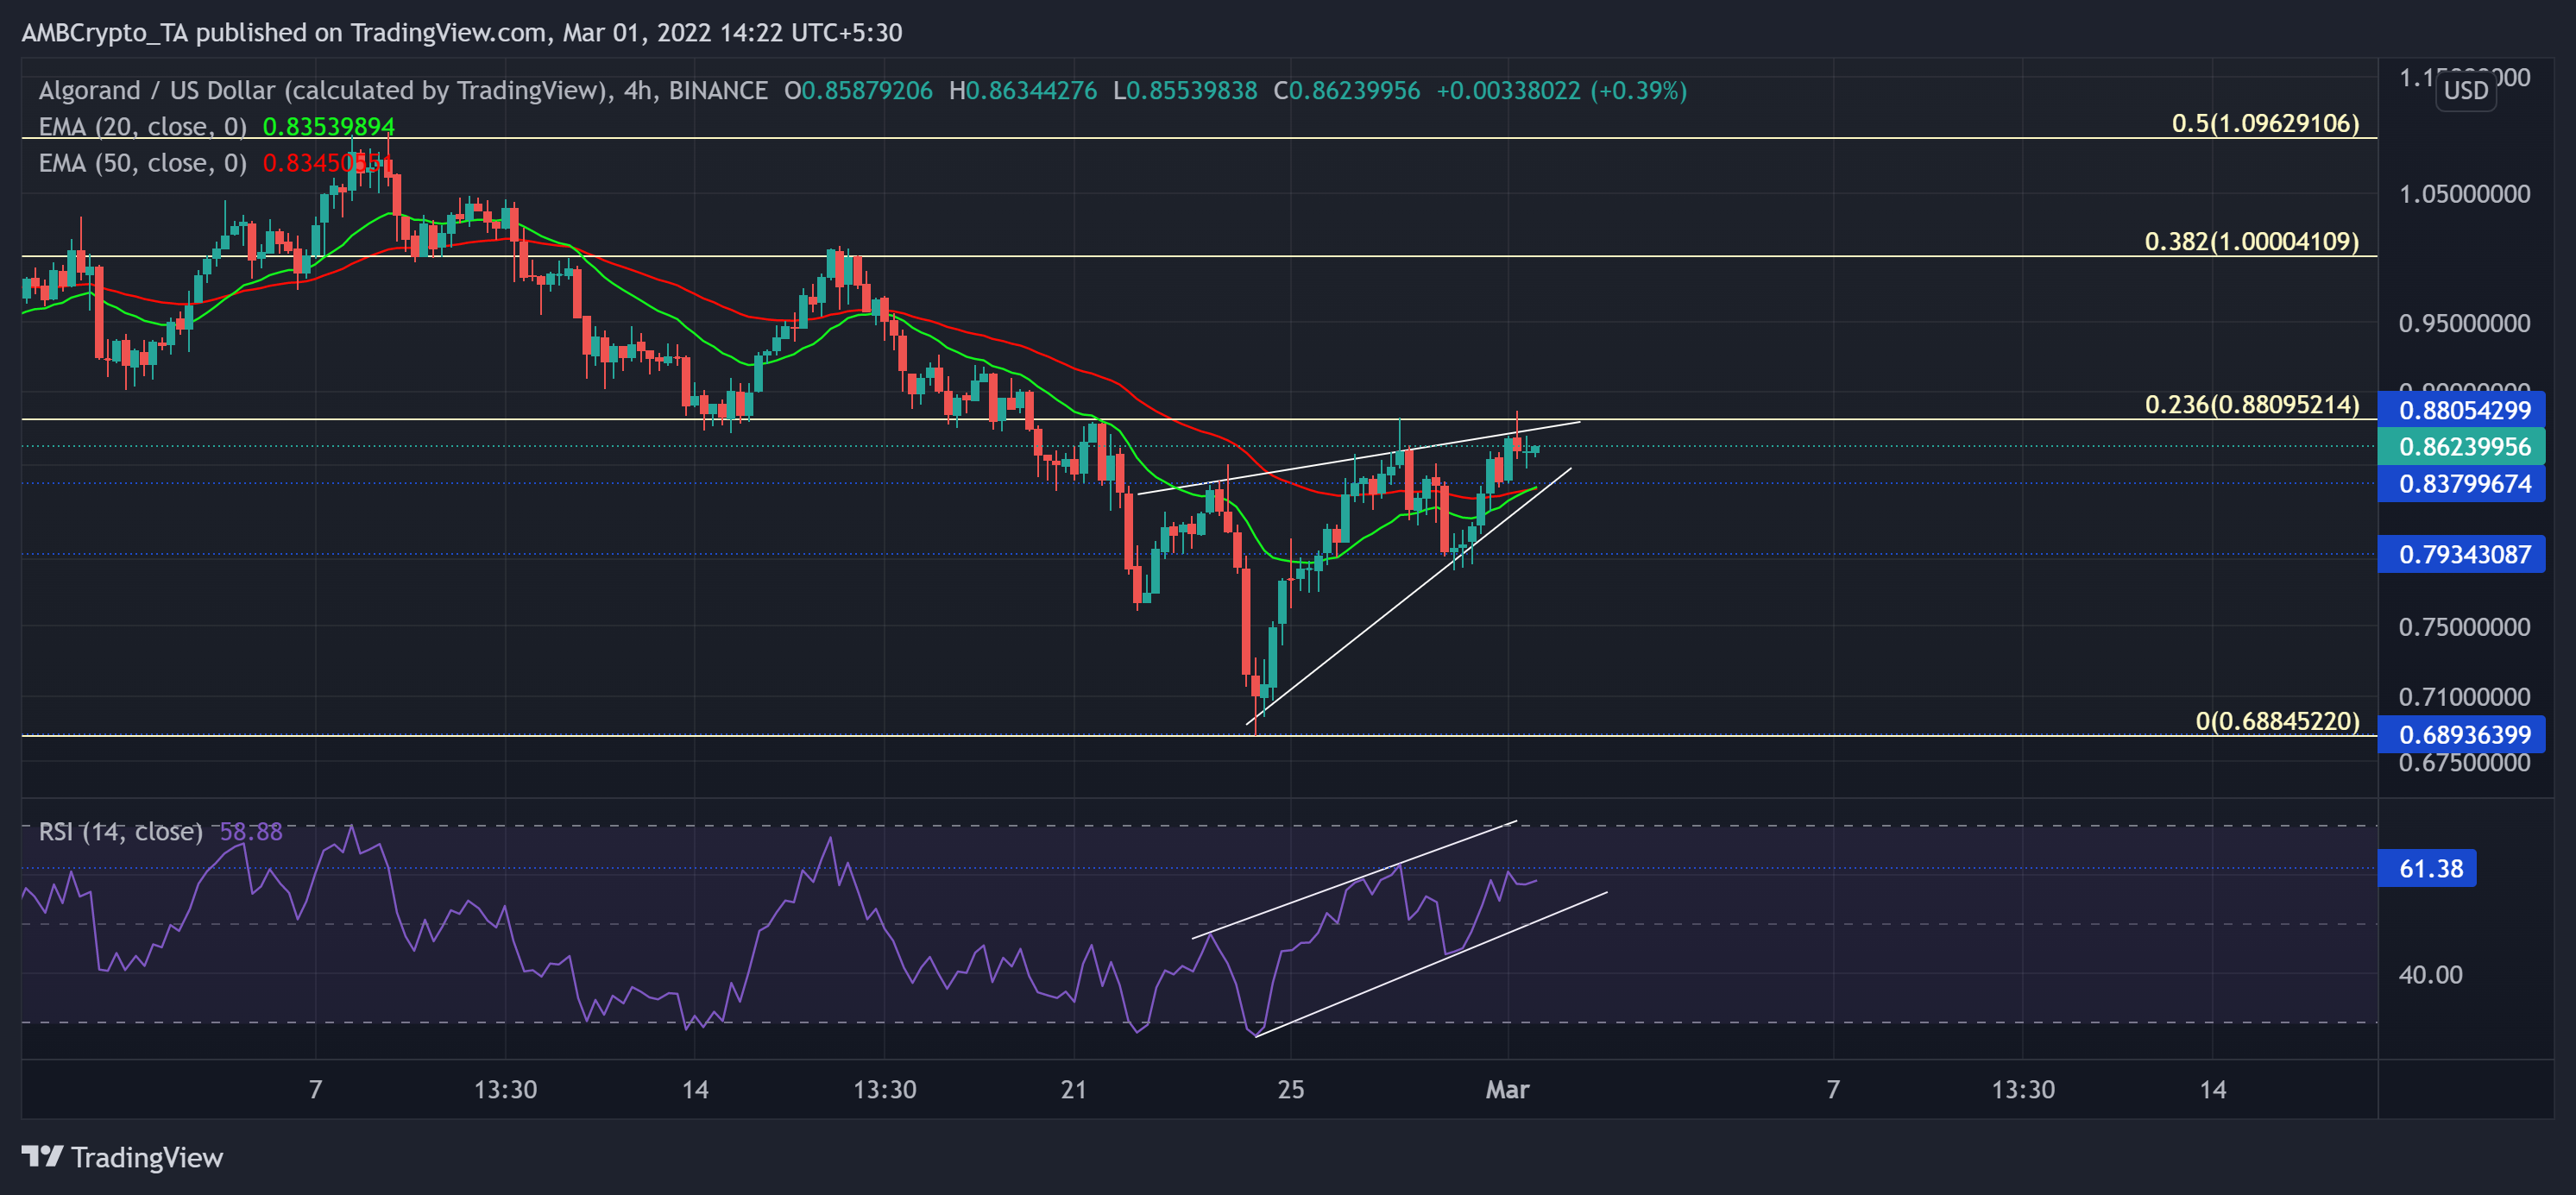
Task: Click the 0.83799674 price tag
Action: click(2461, 484)
